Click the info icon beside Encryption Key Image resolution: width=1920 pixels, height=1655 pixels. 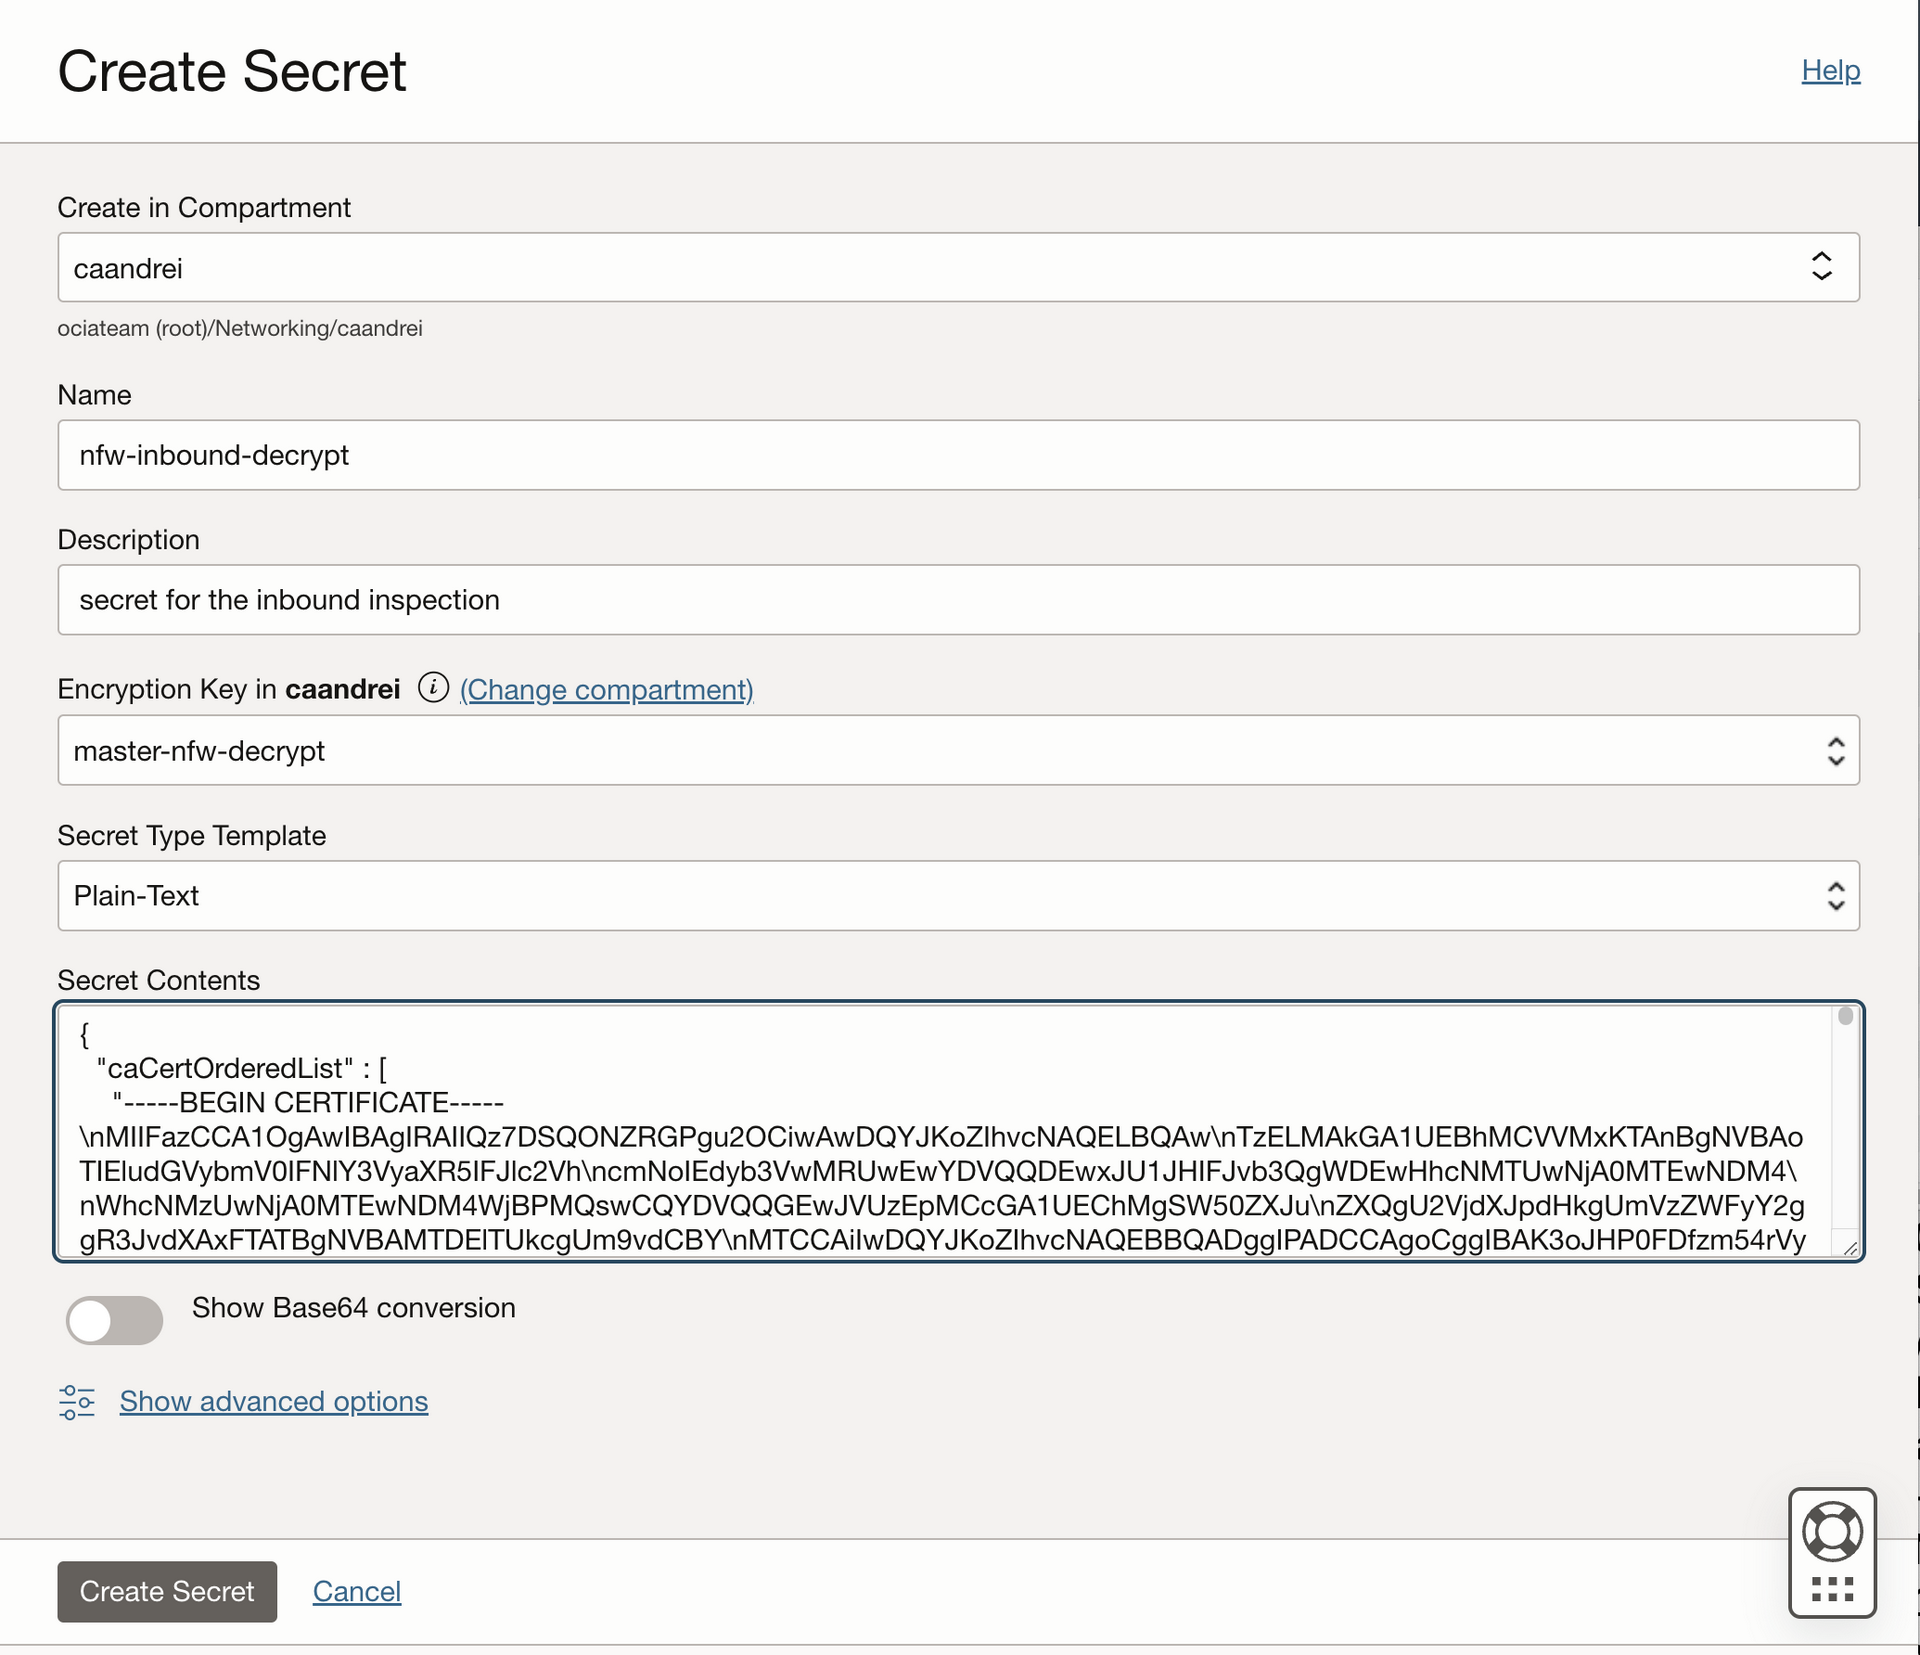pos(433,688)
